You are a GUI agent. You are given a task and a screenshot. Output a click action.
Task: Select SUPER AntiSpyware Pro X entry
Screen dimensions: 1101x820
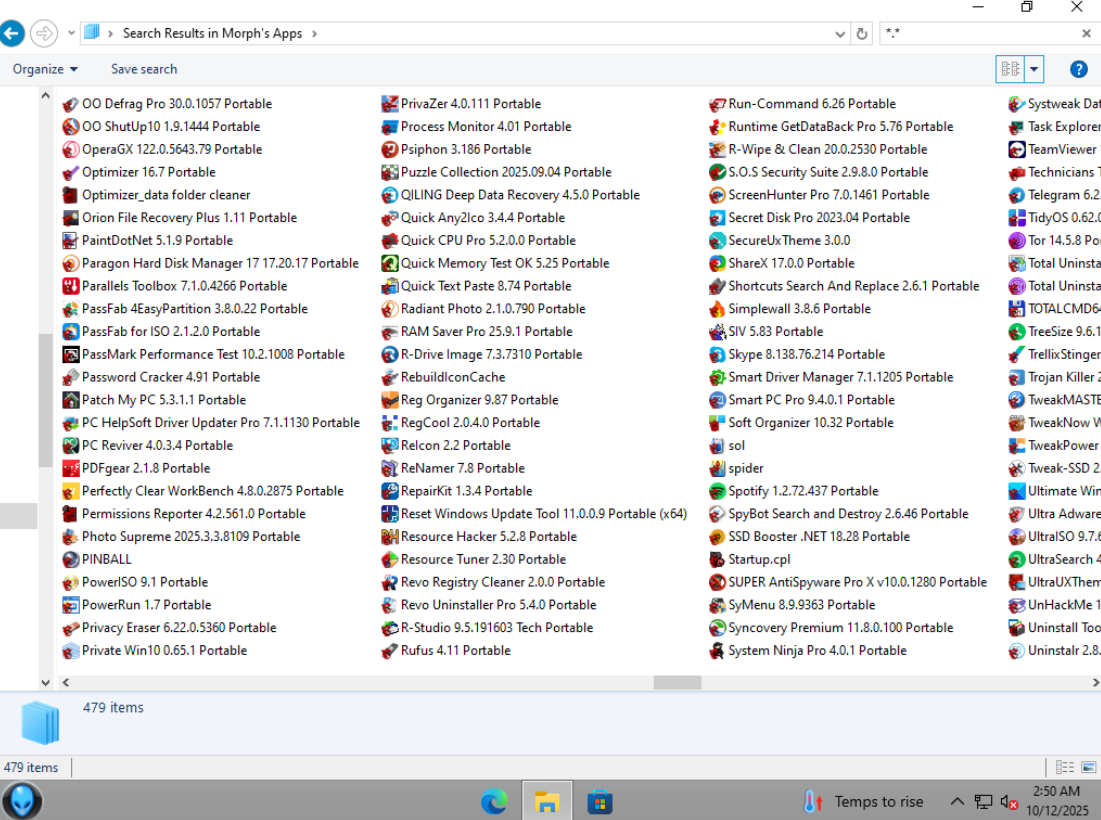pos(848,583)
